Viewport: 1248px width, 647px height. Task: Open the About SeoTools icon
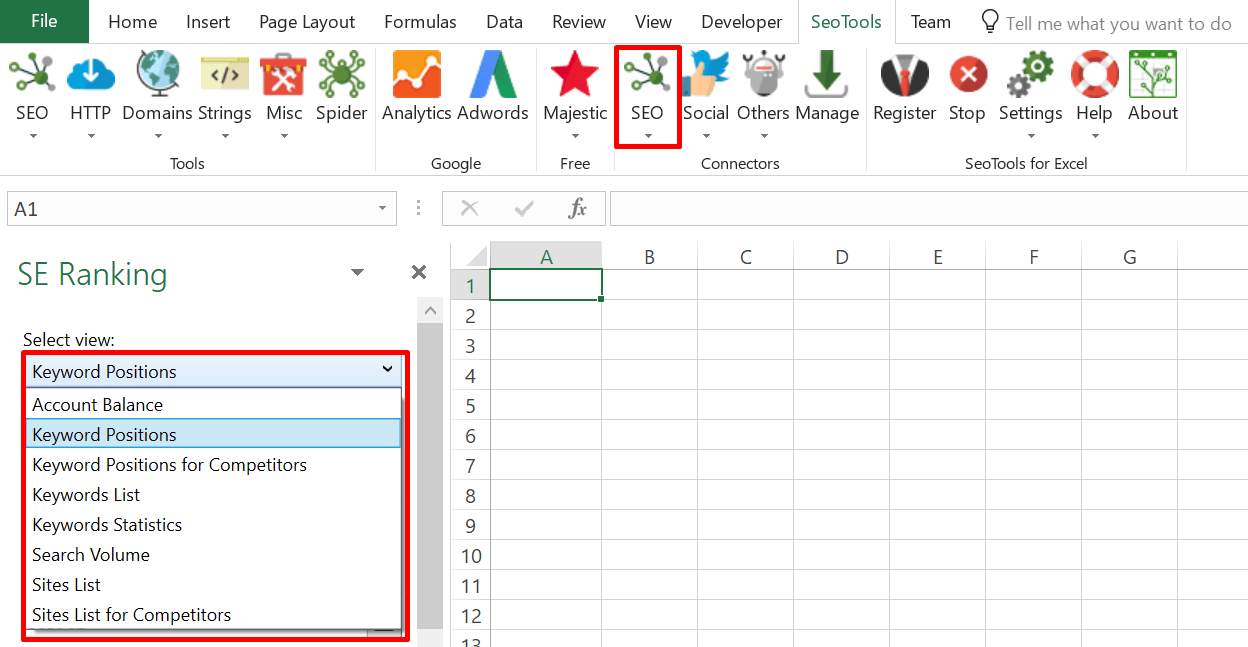(x=1153, y=76)
